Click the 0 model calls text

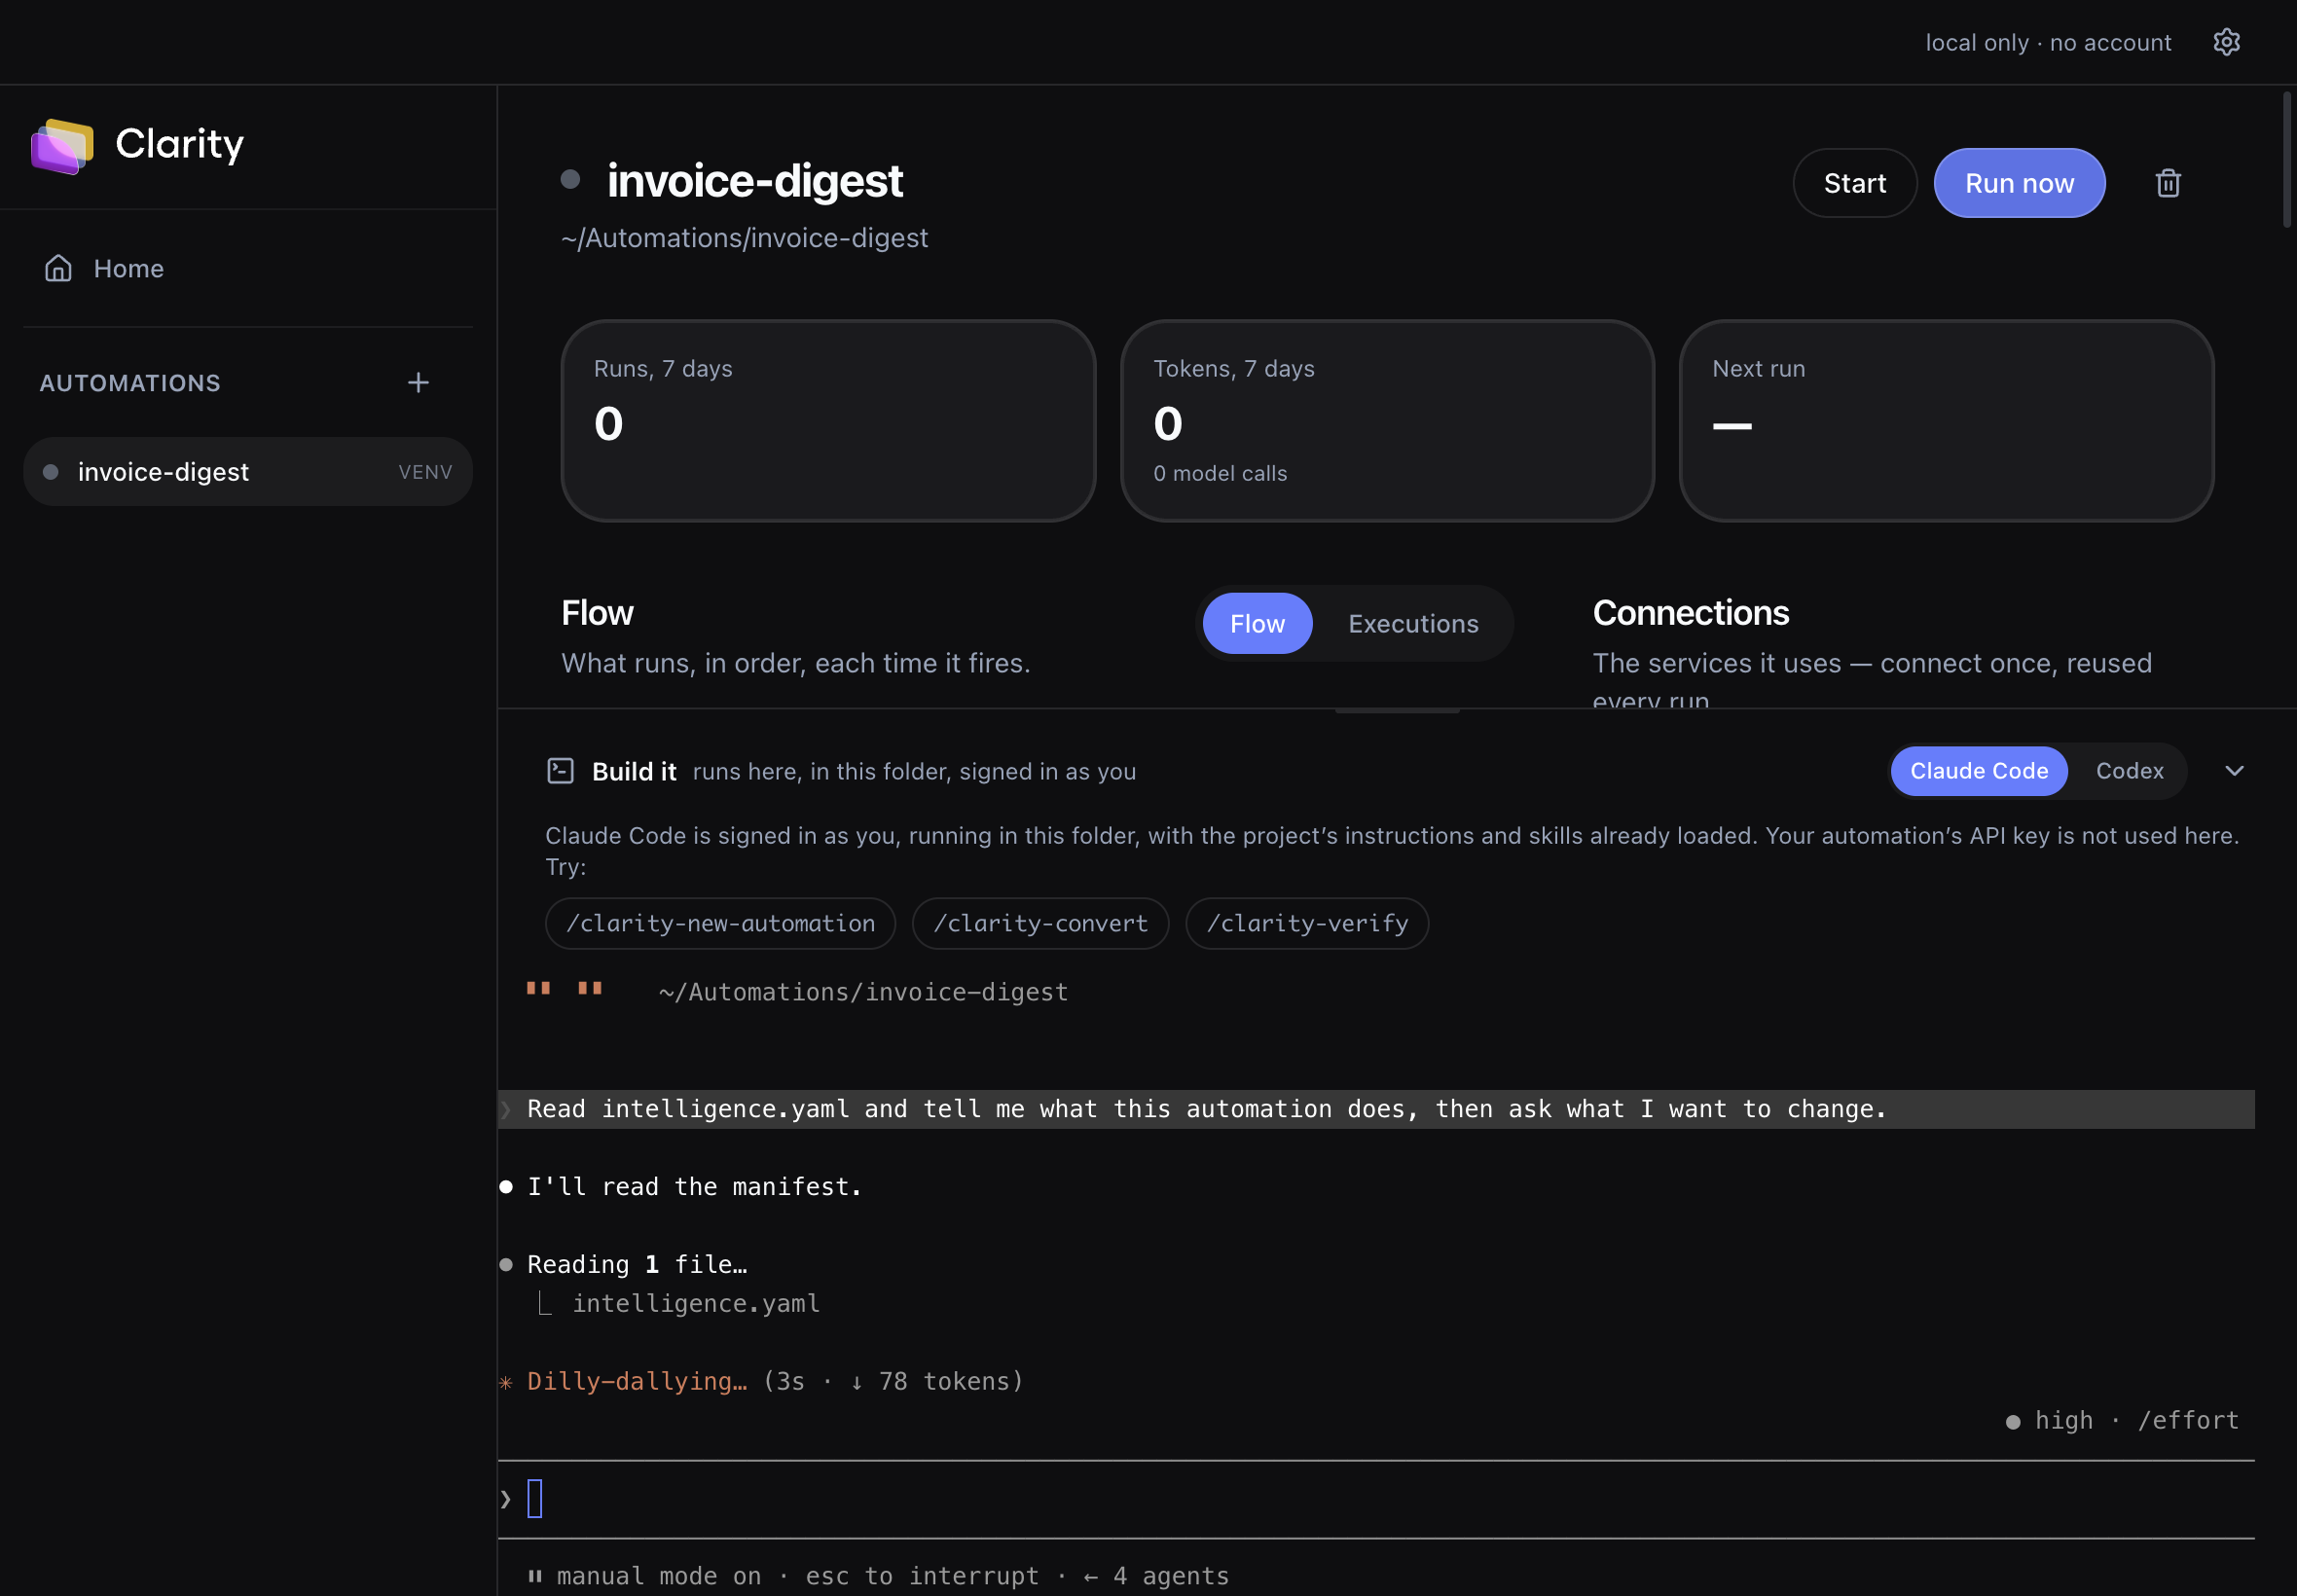pyautogui.click(x=1220, y=474)
